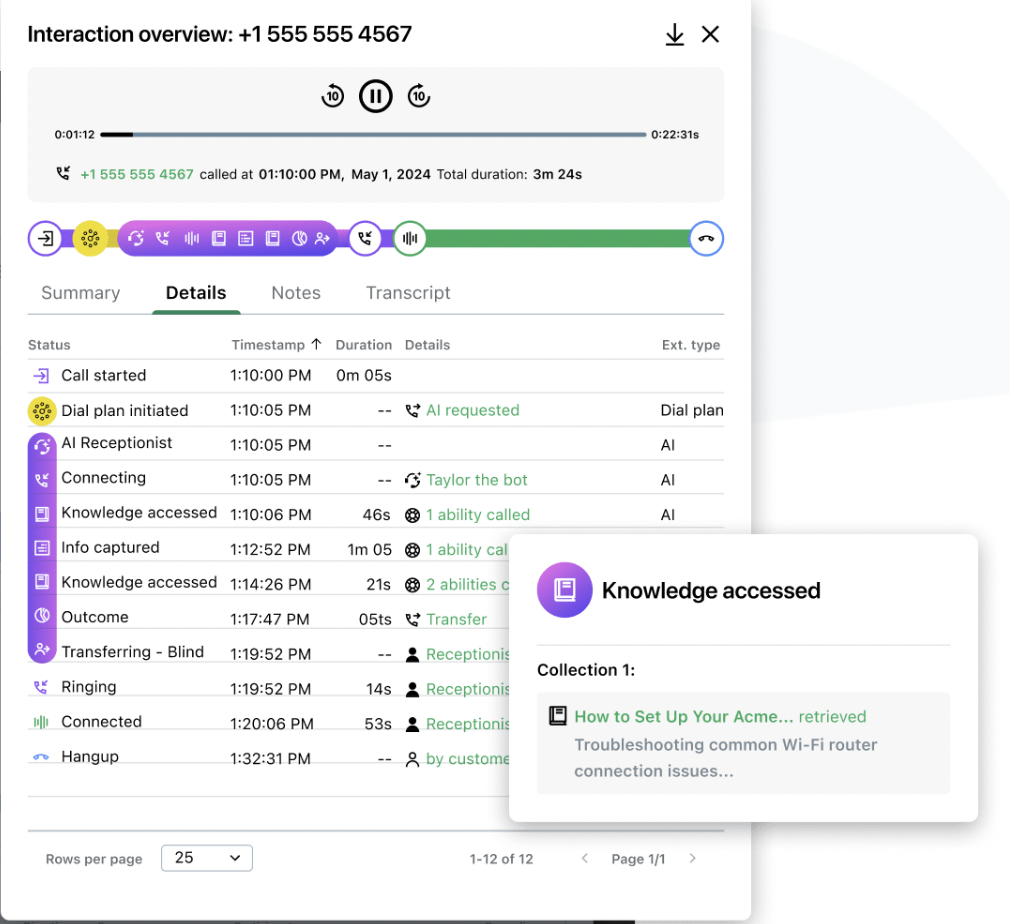Select the Hangup marker at timeline end

click(x=706, y=238)
